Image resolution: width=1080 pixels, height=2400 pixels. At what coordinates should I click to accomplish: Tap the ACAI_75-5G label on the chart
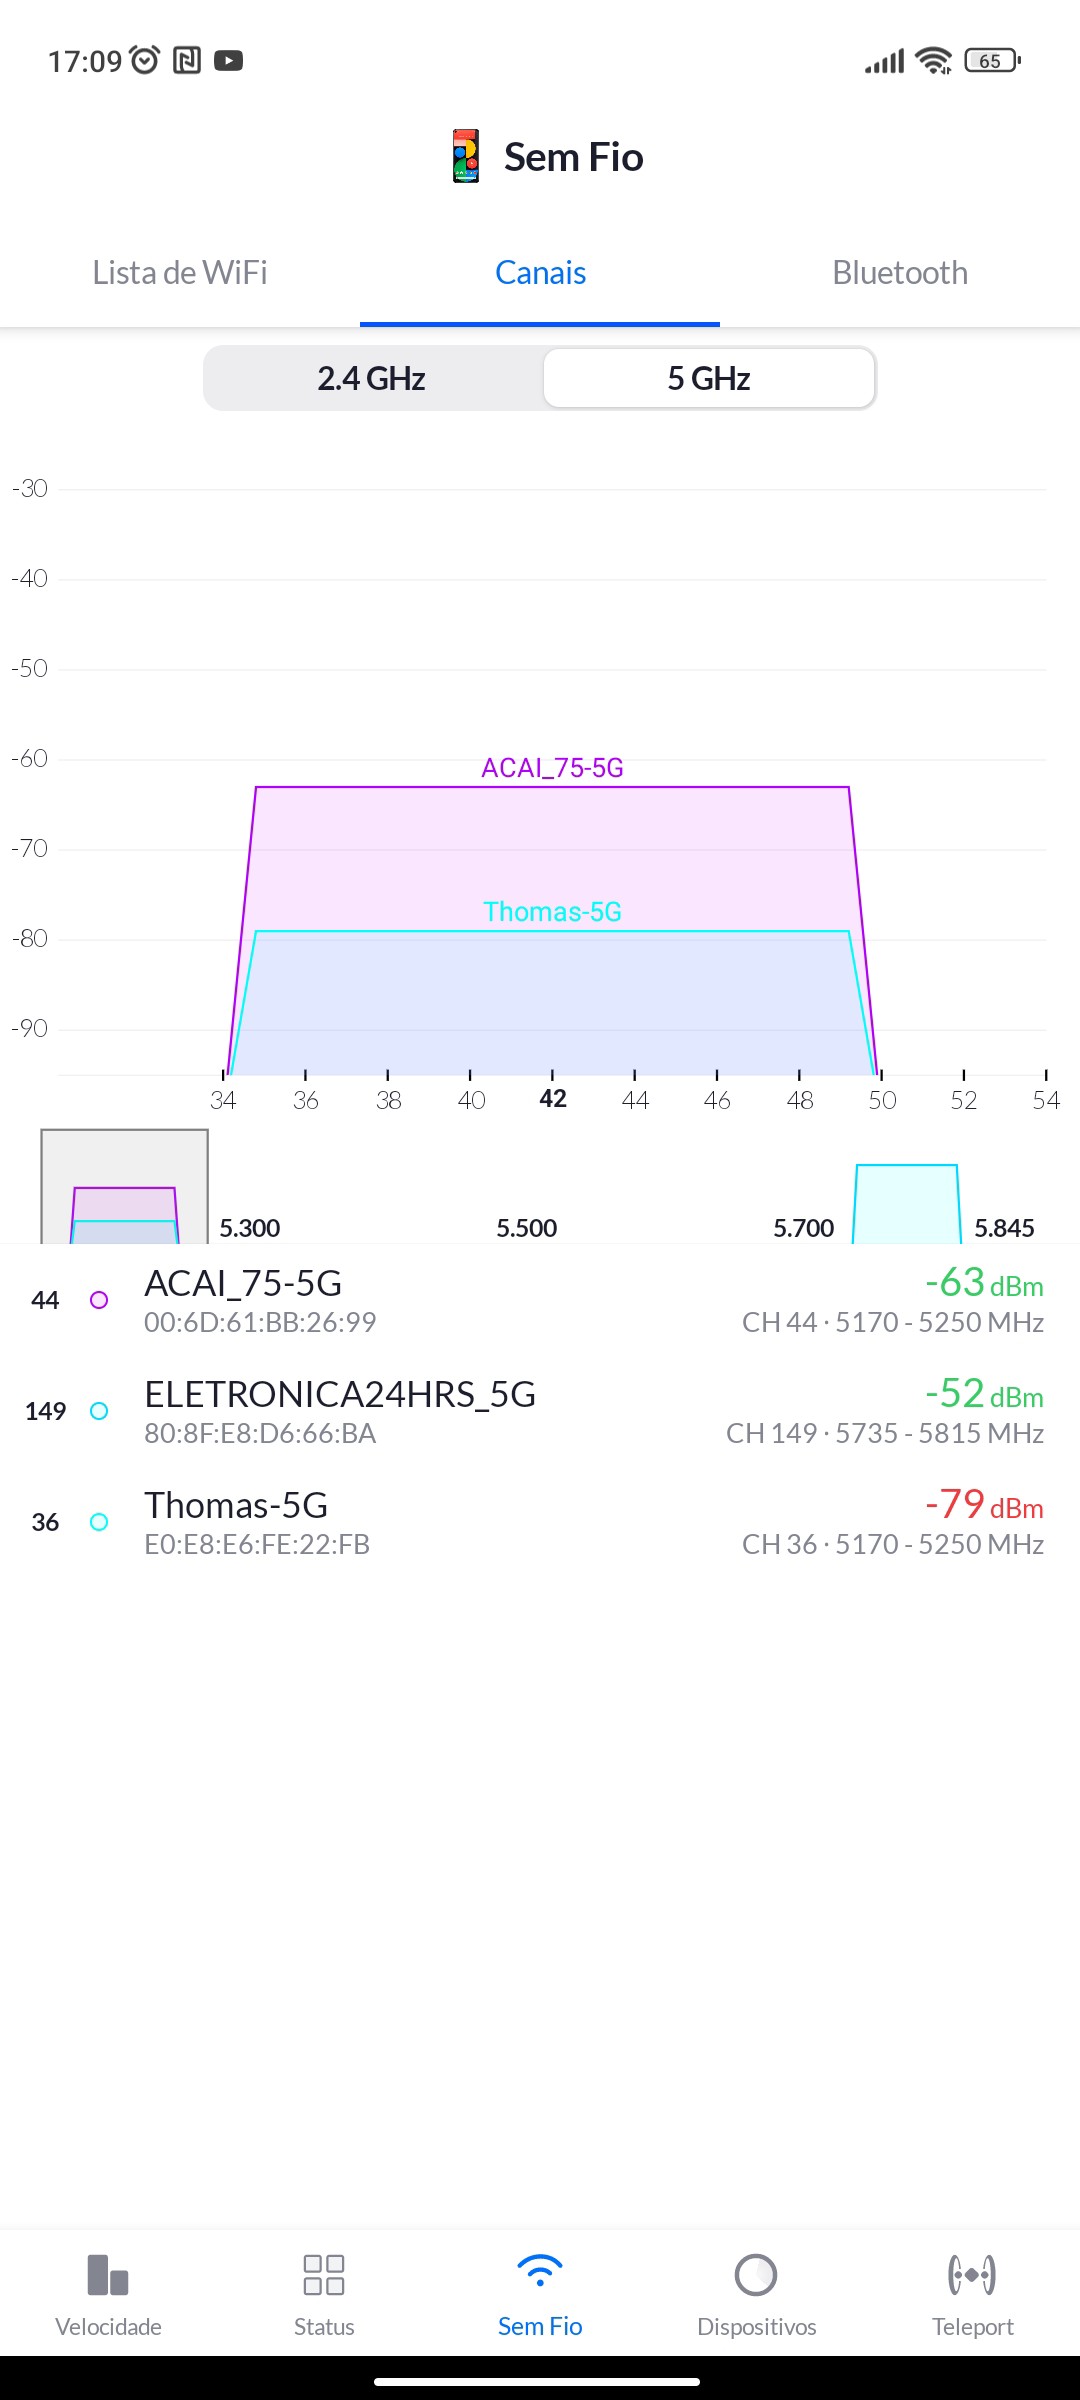(552, 768)
